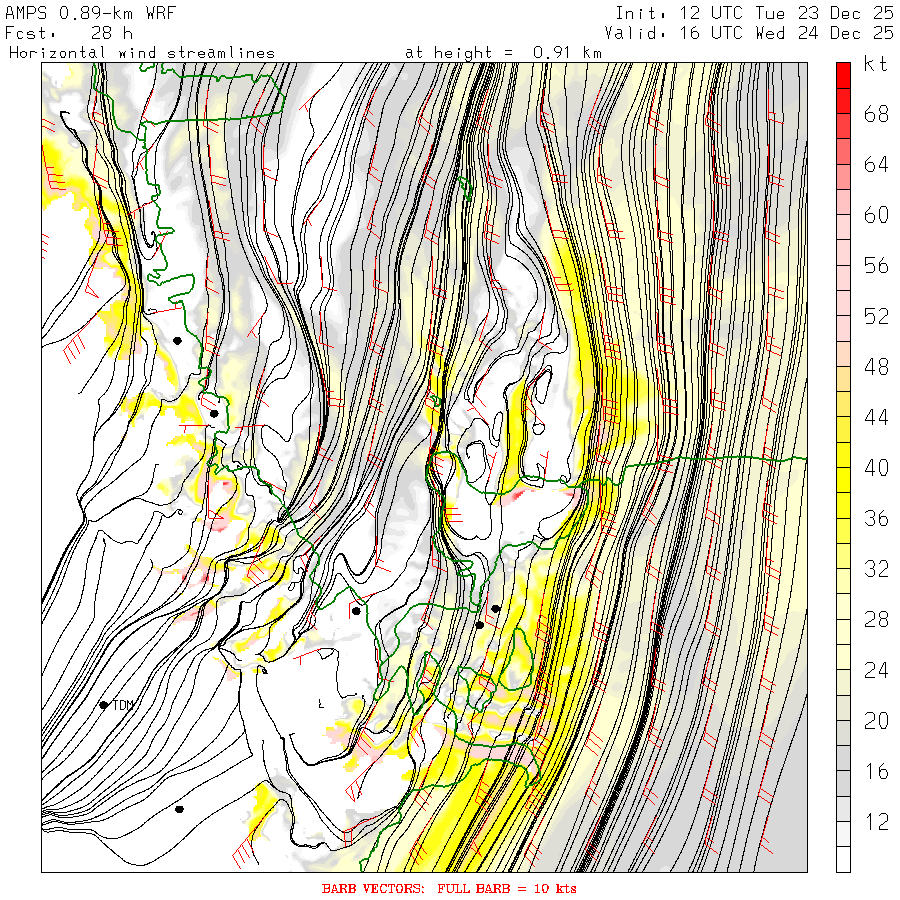900x900 pixels.
Task: Click the '12' label on the colorbar
Action: pyautogui.click(x=876, y=821)
